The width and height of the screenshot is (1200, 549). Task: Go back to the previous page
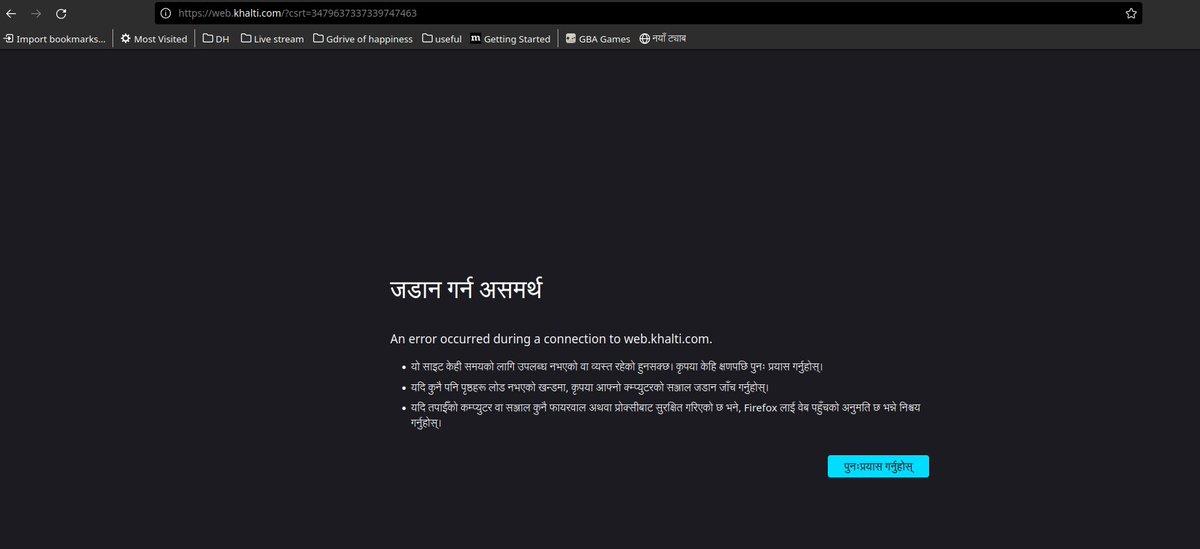coord(11,13)
